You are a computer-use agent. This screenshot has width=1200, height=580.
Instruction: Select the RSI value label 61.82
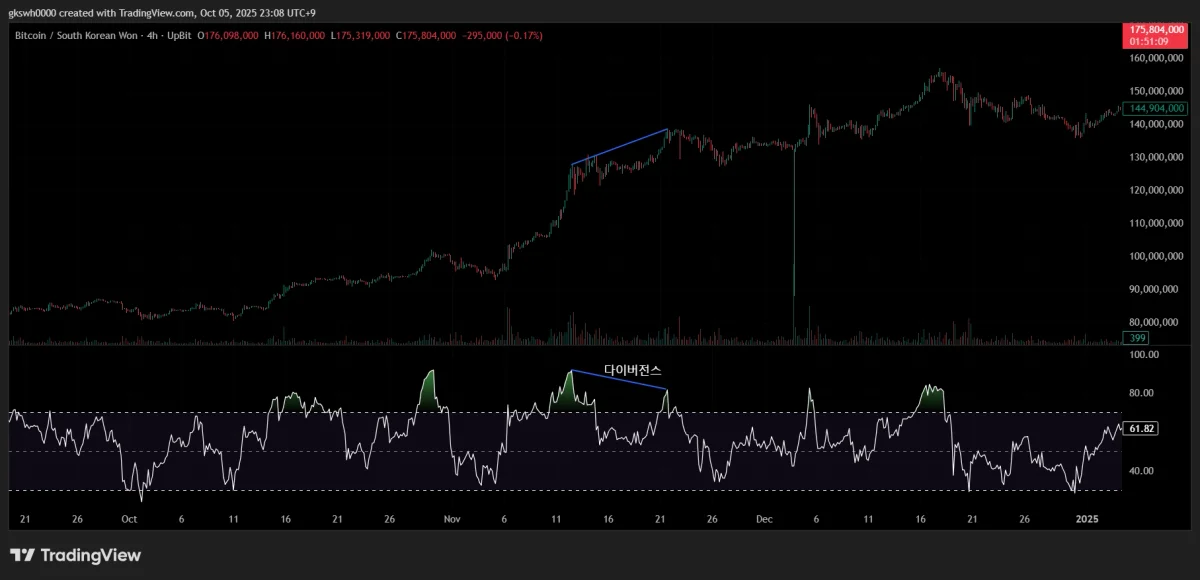pos(1141,429)
